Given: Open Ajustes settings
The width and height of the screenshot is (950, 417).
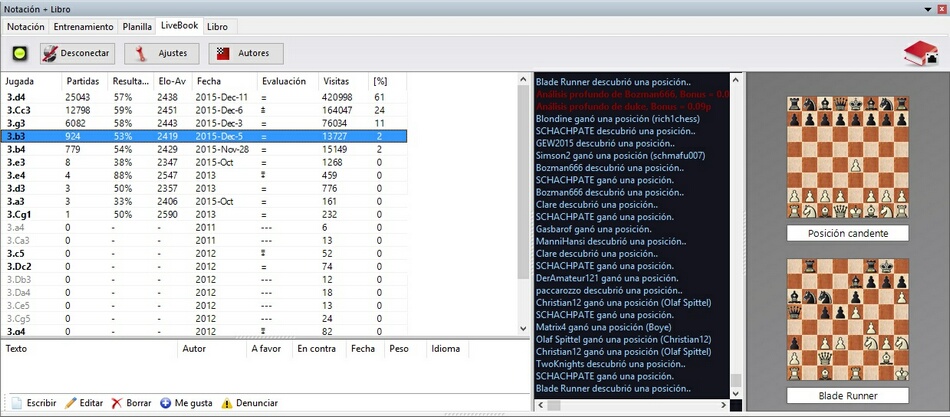Looking at the screenshot, I should pos(162,53).
